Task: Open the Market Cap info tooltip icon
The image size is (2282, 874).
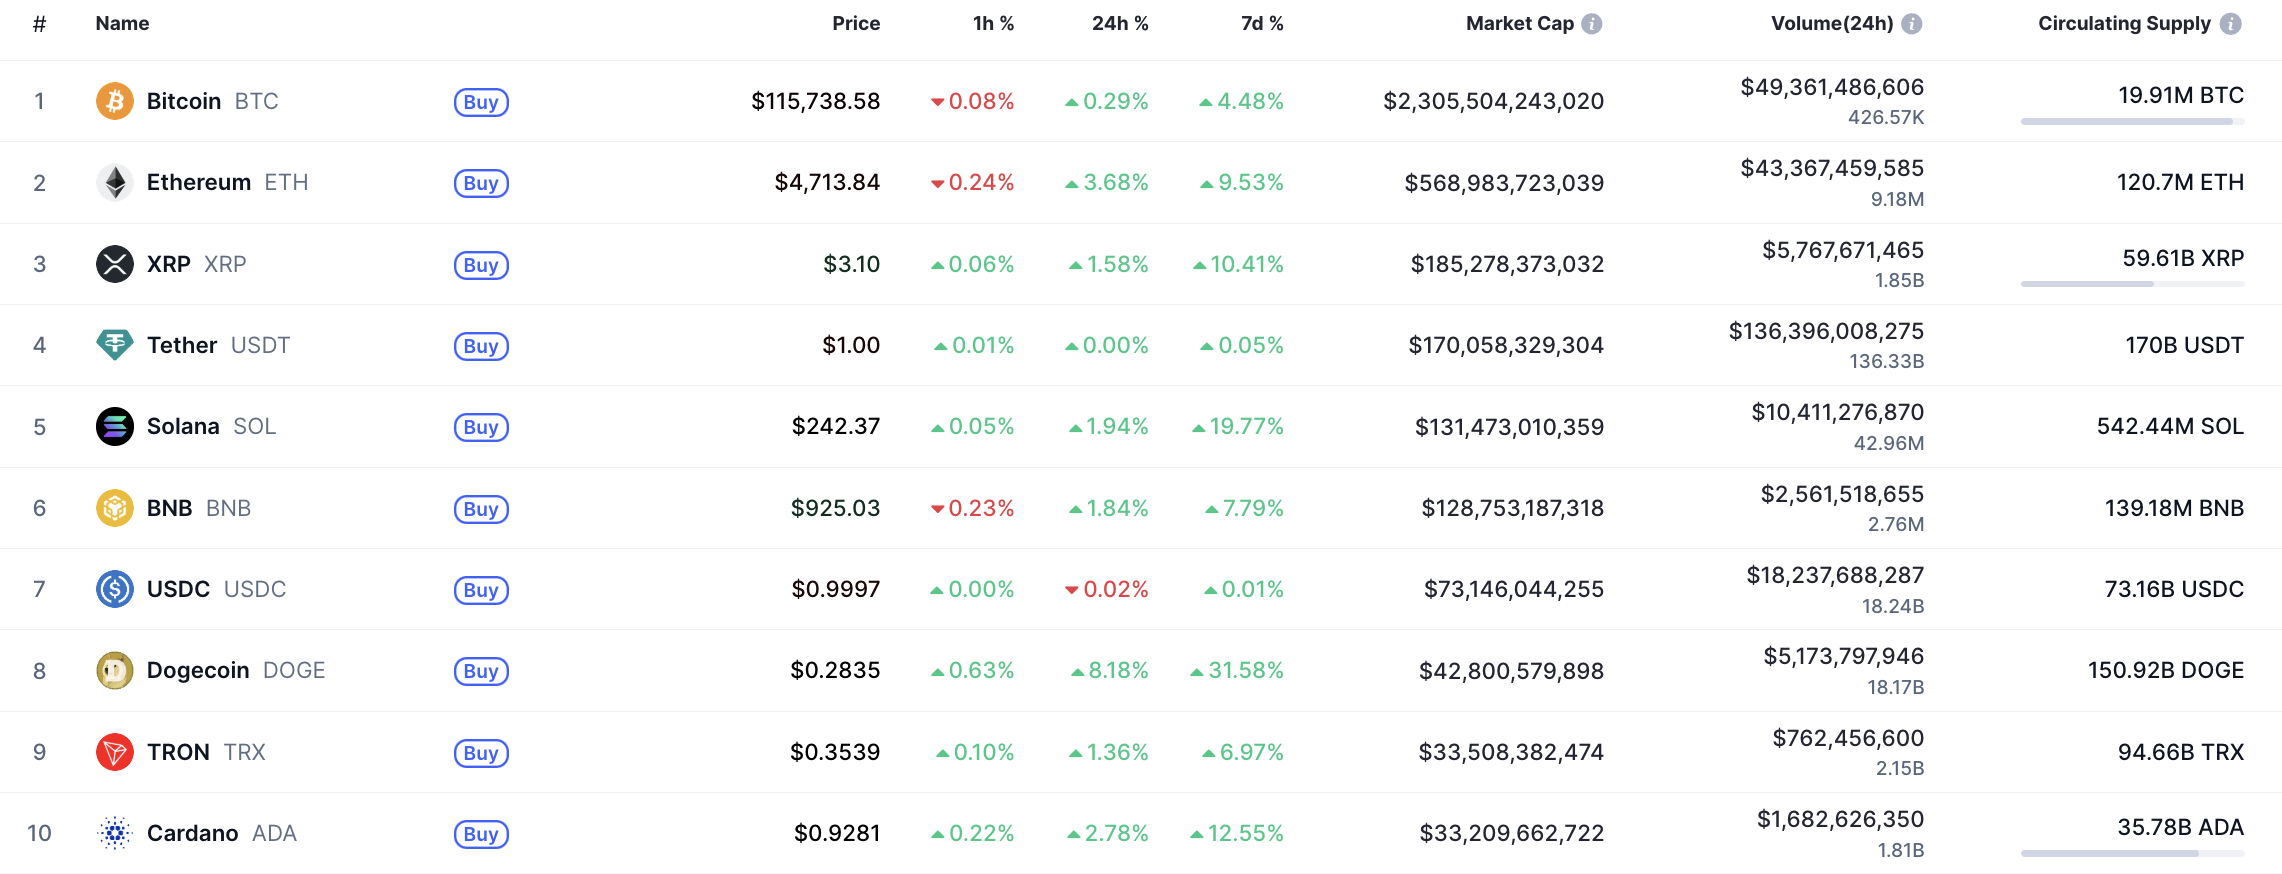Action: (x=1592, y=24)
